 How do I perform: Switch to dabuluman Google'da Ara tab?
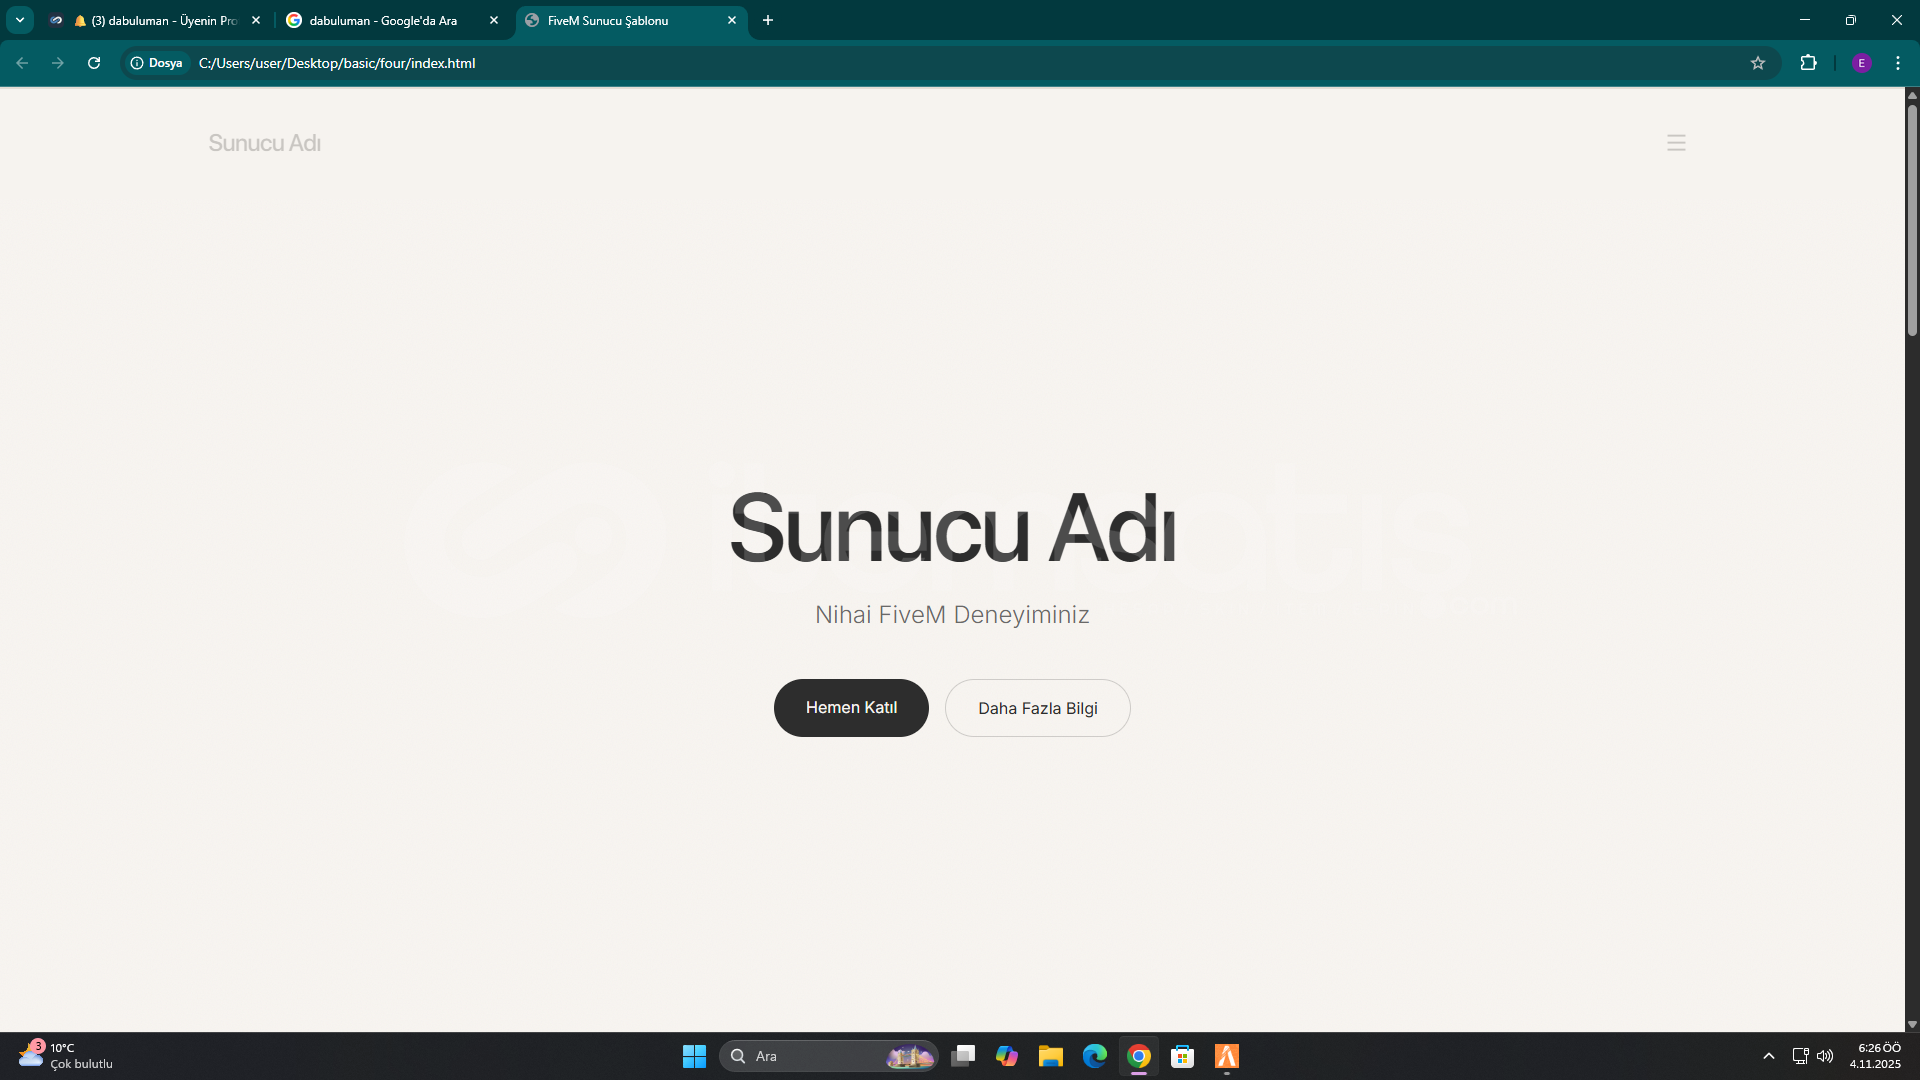coord(383,20)
